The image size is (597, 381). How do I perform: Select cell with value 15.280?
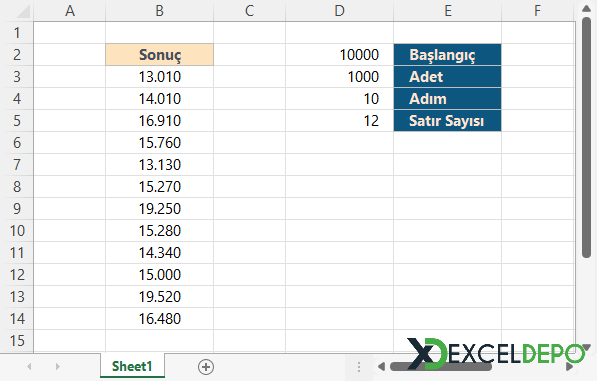pos(160,231)
